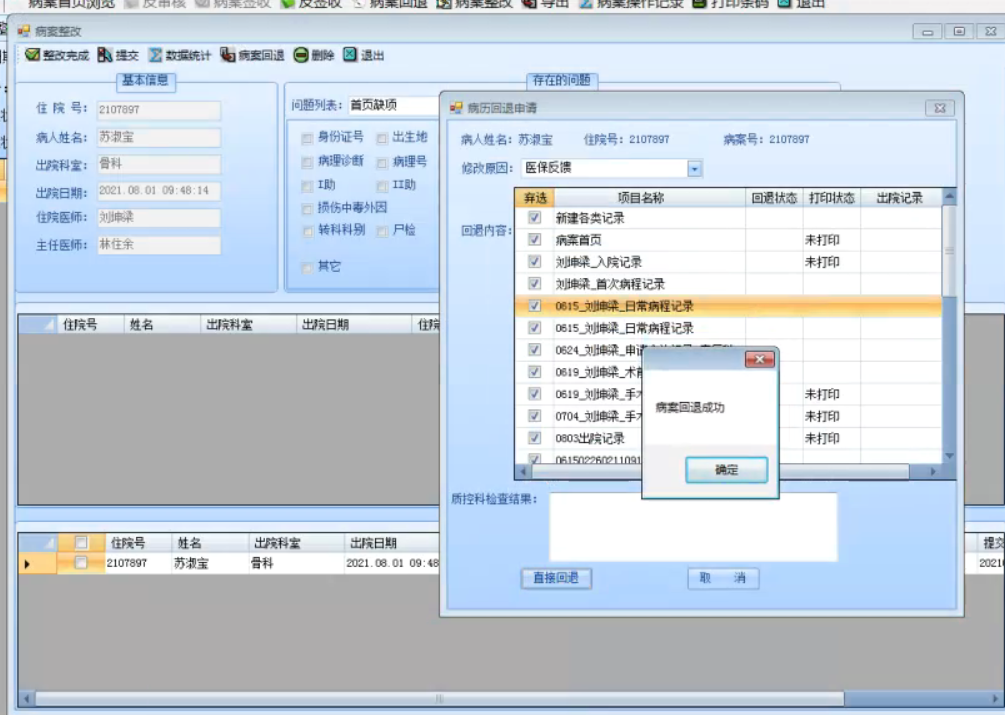Uncheck the highlighted 0615 日常病程记录 row checkbox
This screenshot has width=1005, height=715.
[x=534, y=306]
